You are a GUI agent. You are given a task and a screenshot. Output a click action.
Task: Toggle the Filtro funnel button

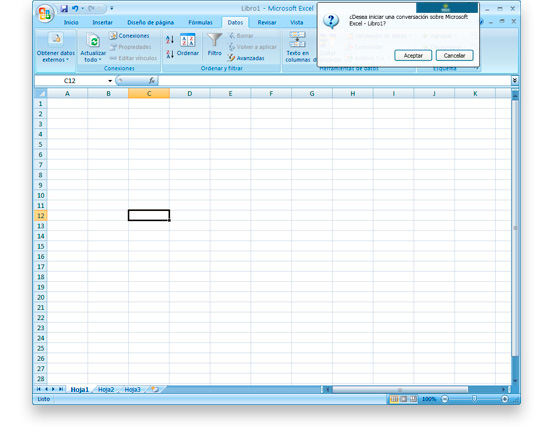coord(215,44)
